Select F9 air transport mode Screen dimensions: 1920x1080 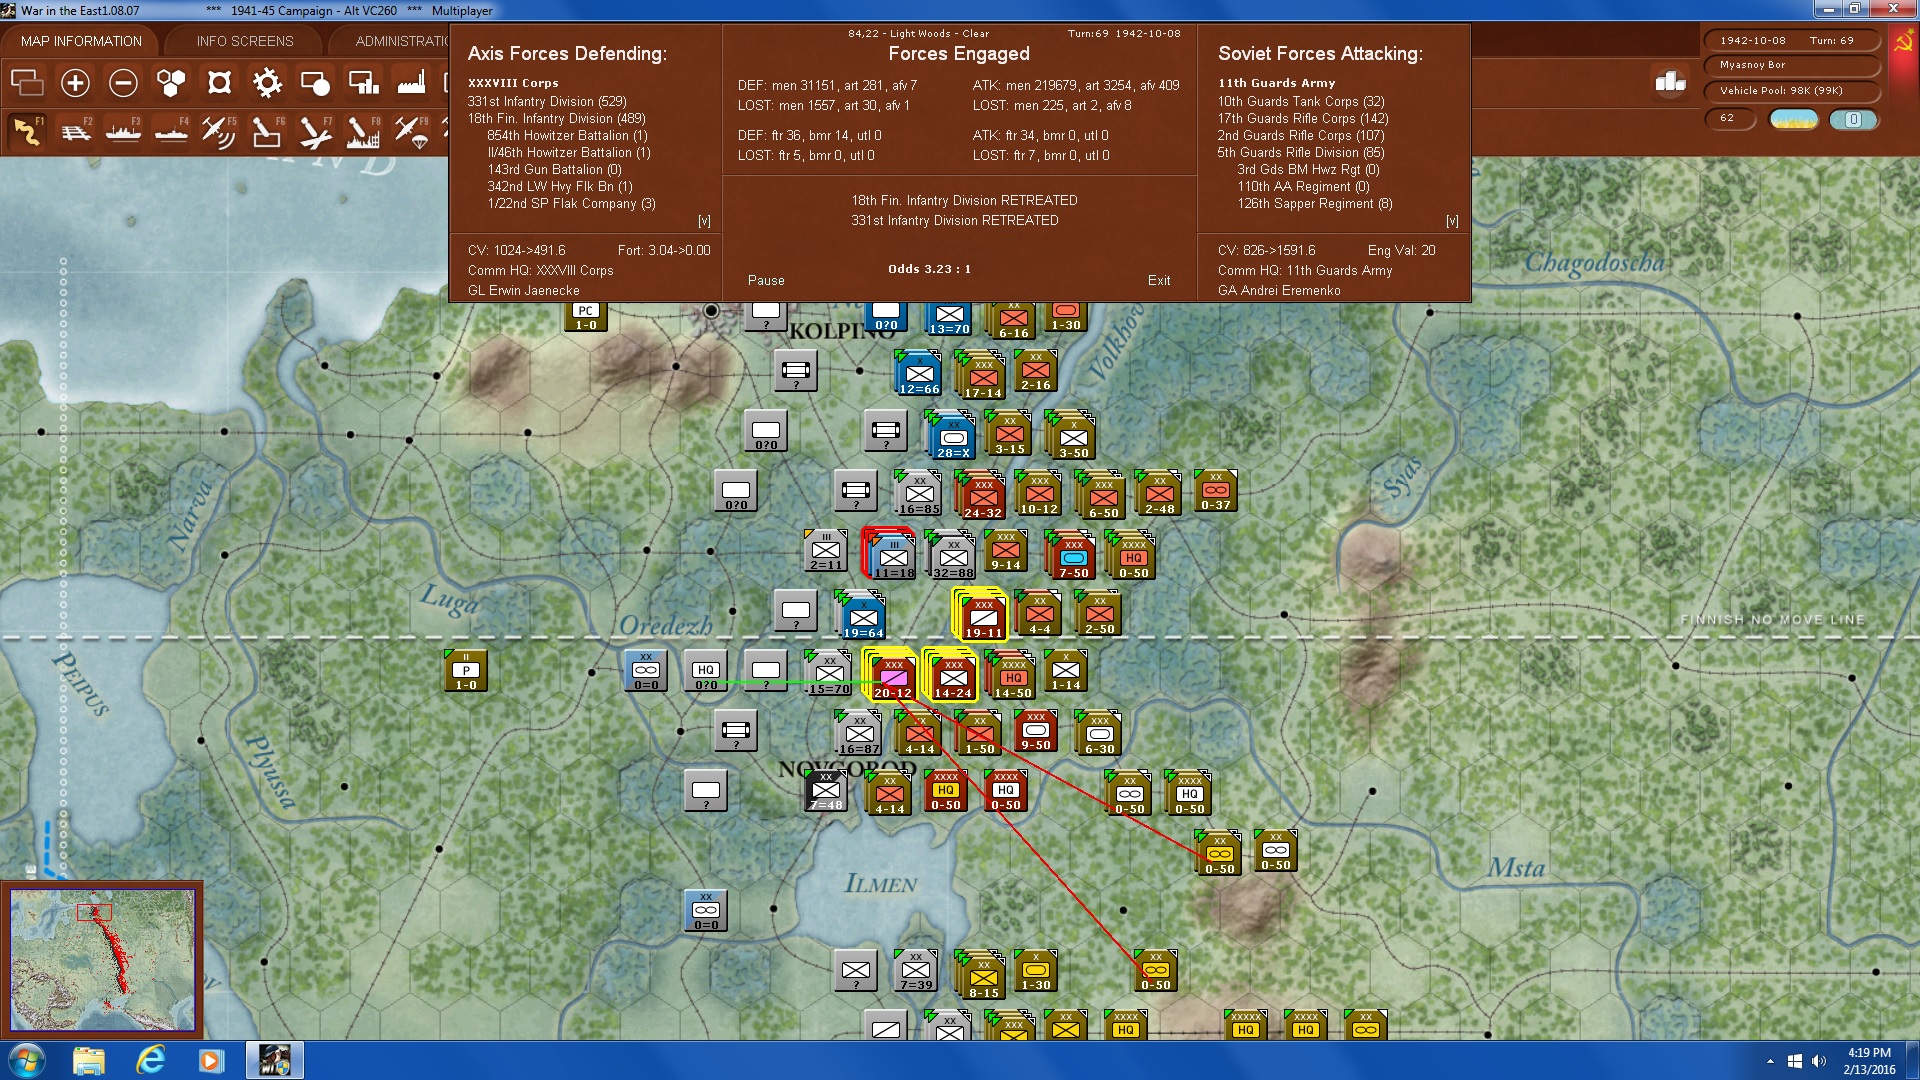(x=411, y=131)
